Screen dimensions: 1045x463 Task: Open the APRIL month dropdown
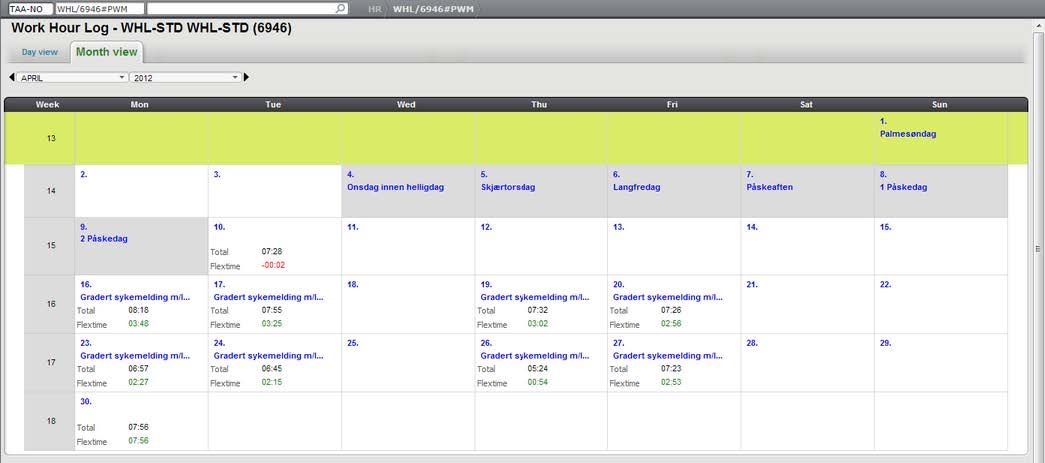(71, 77)
